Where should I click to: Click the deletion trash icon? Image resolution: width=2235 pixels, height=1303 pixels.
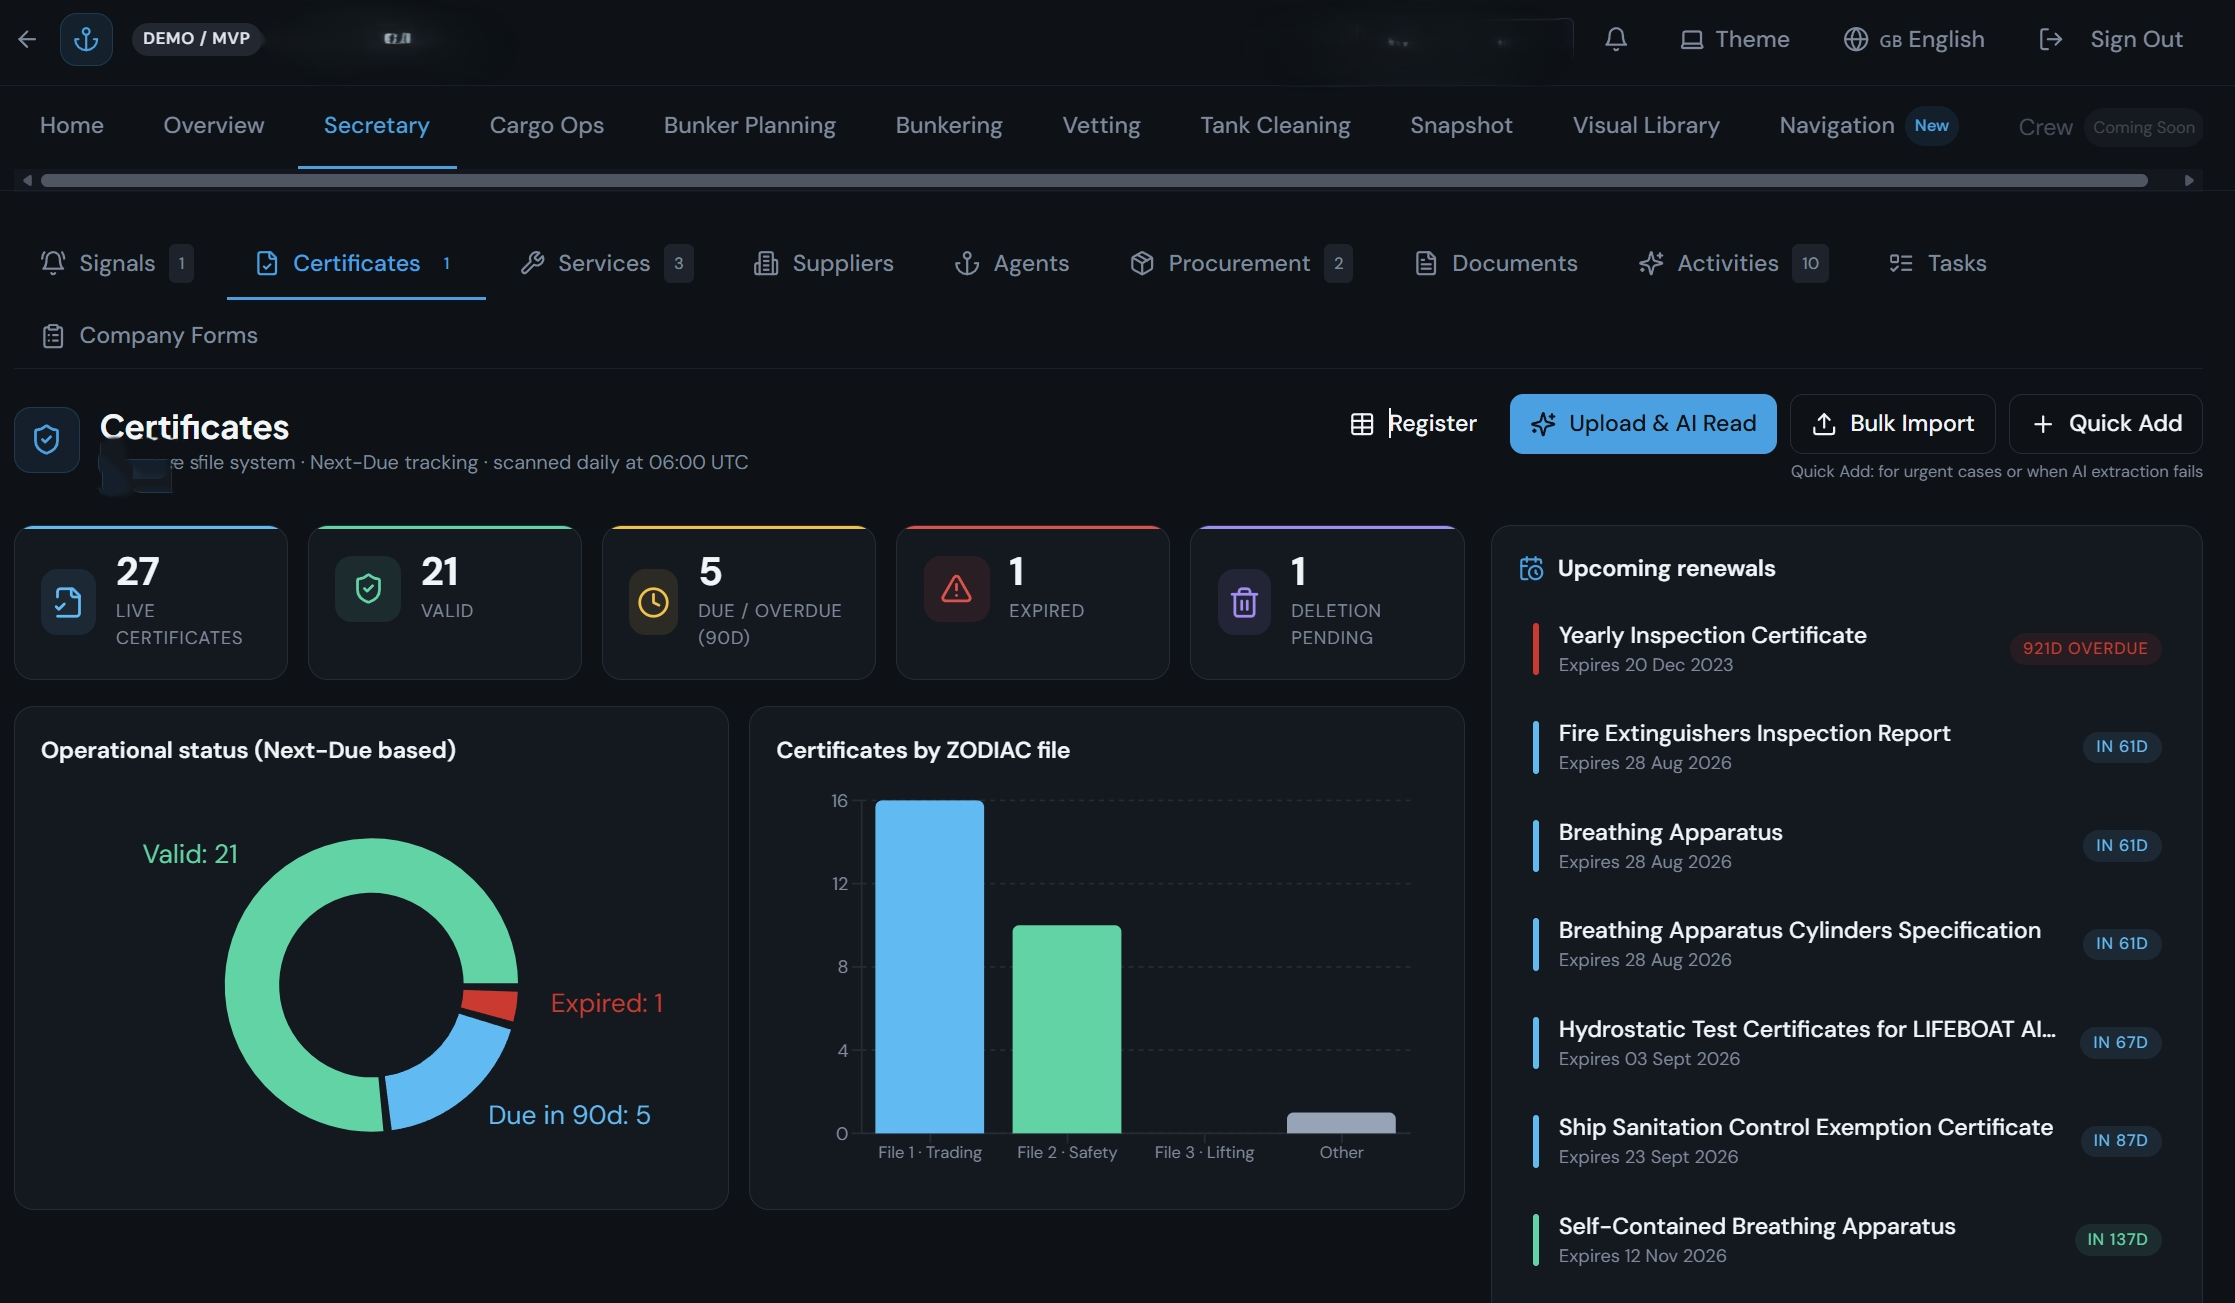1244,602
